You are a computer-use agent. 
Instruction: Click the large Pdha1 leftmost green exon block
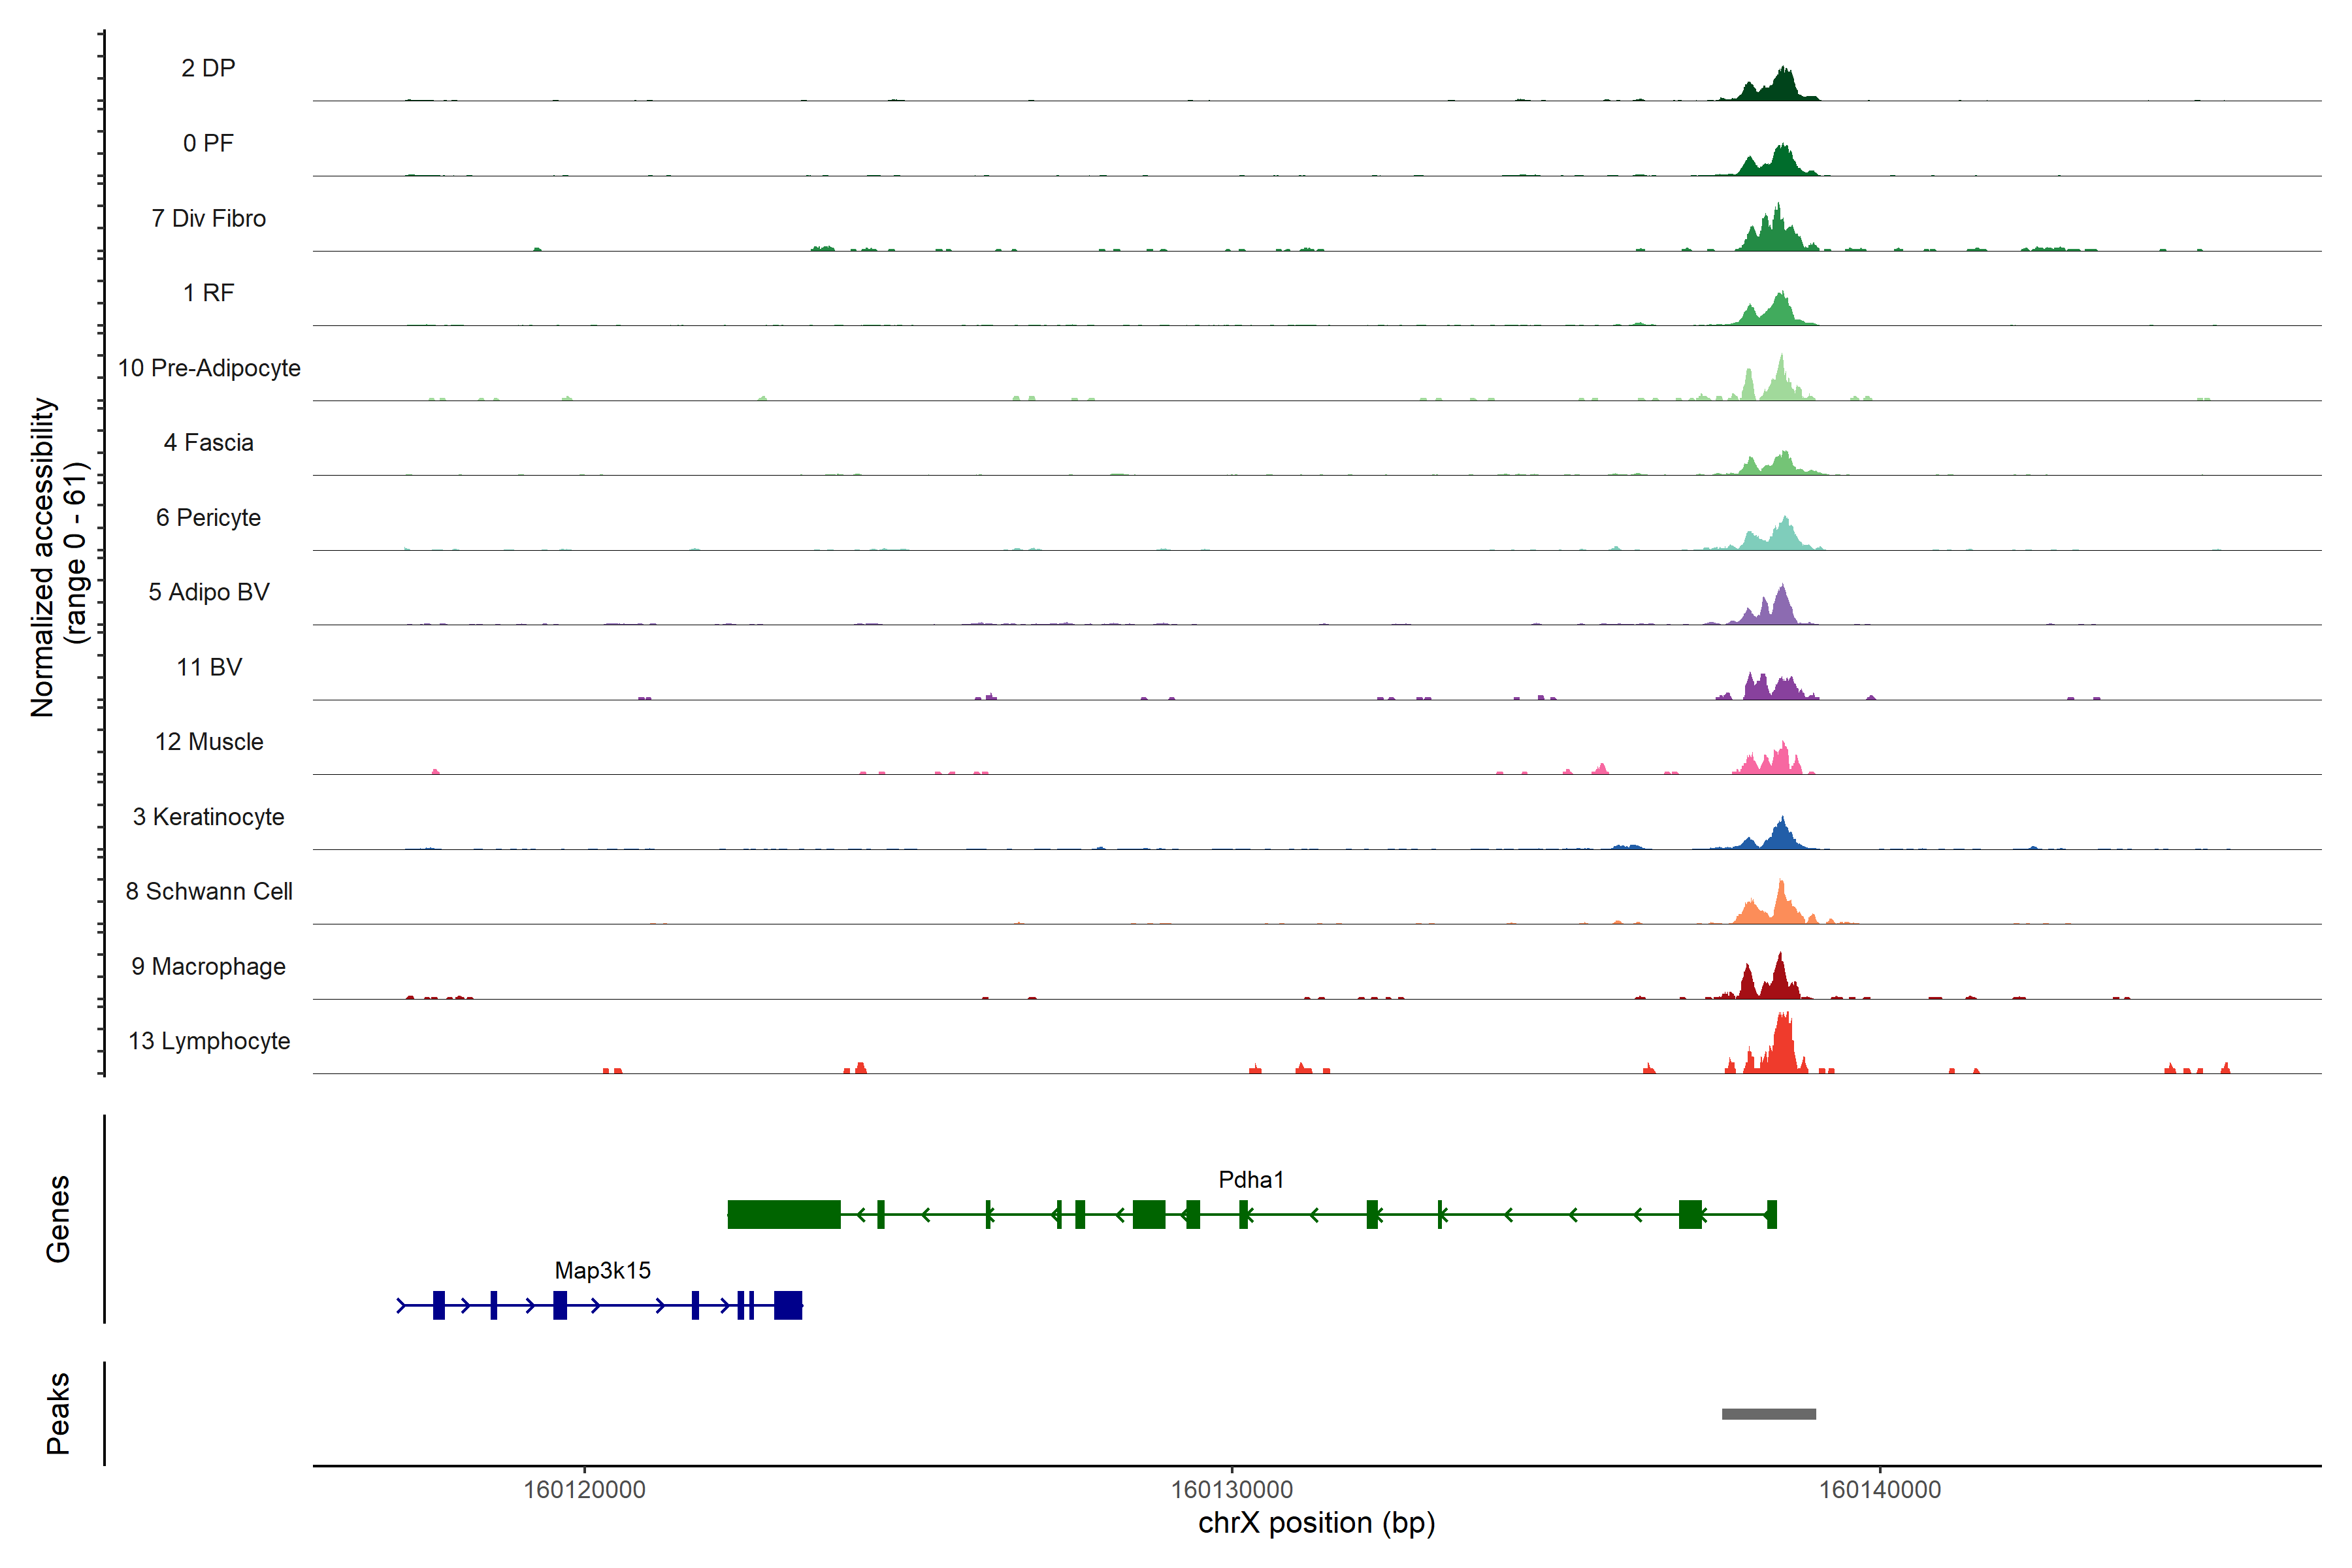click(783, 1214)
